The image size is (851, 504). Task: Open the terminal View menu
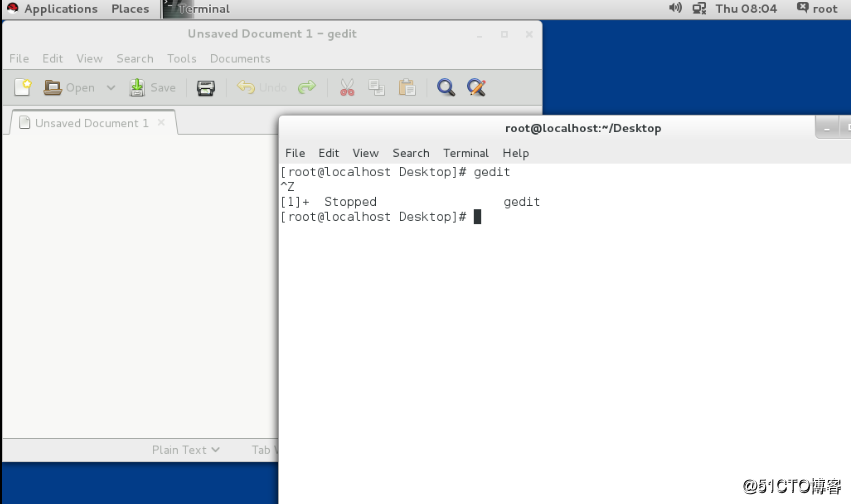(365, 153)
